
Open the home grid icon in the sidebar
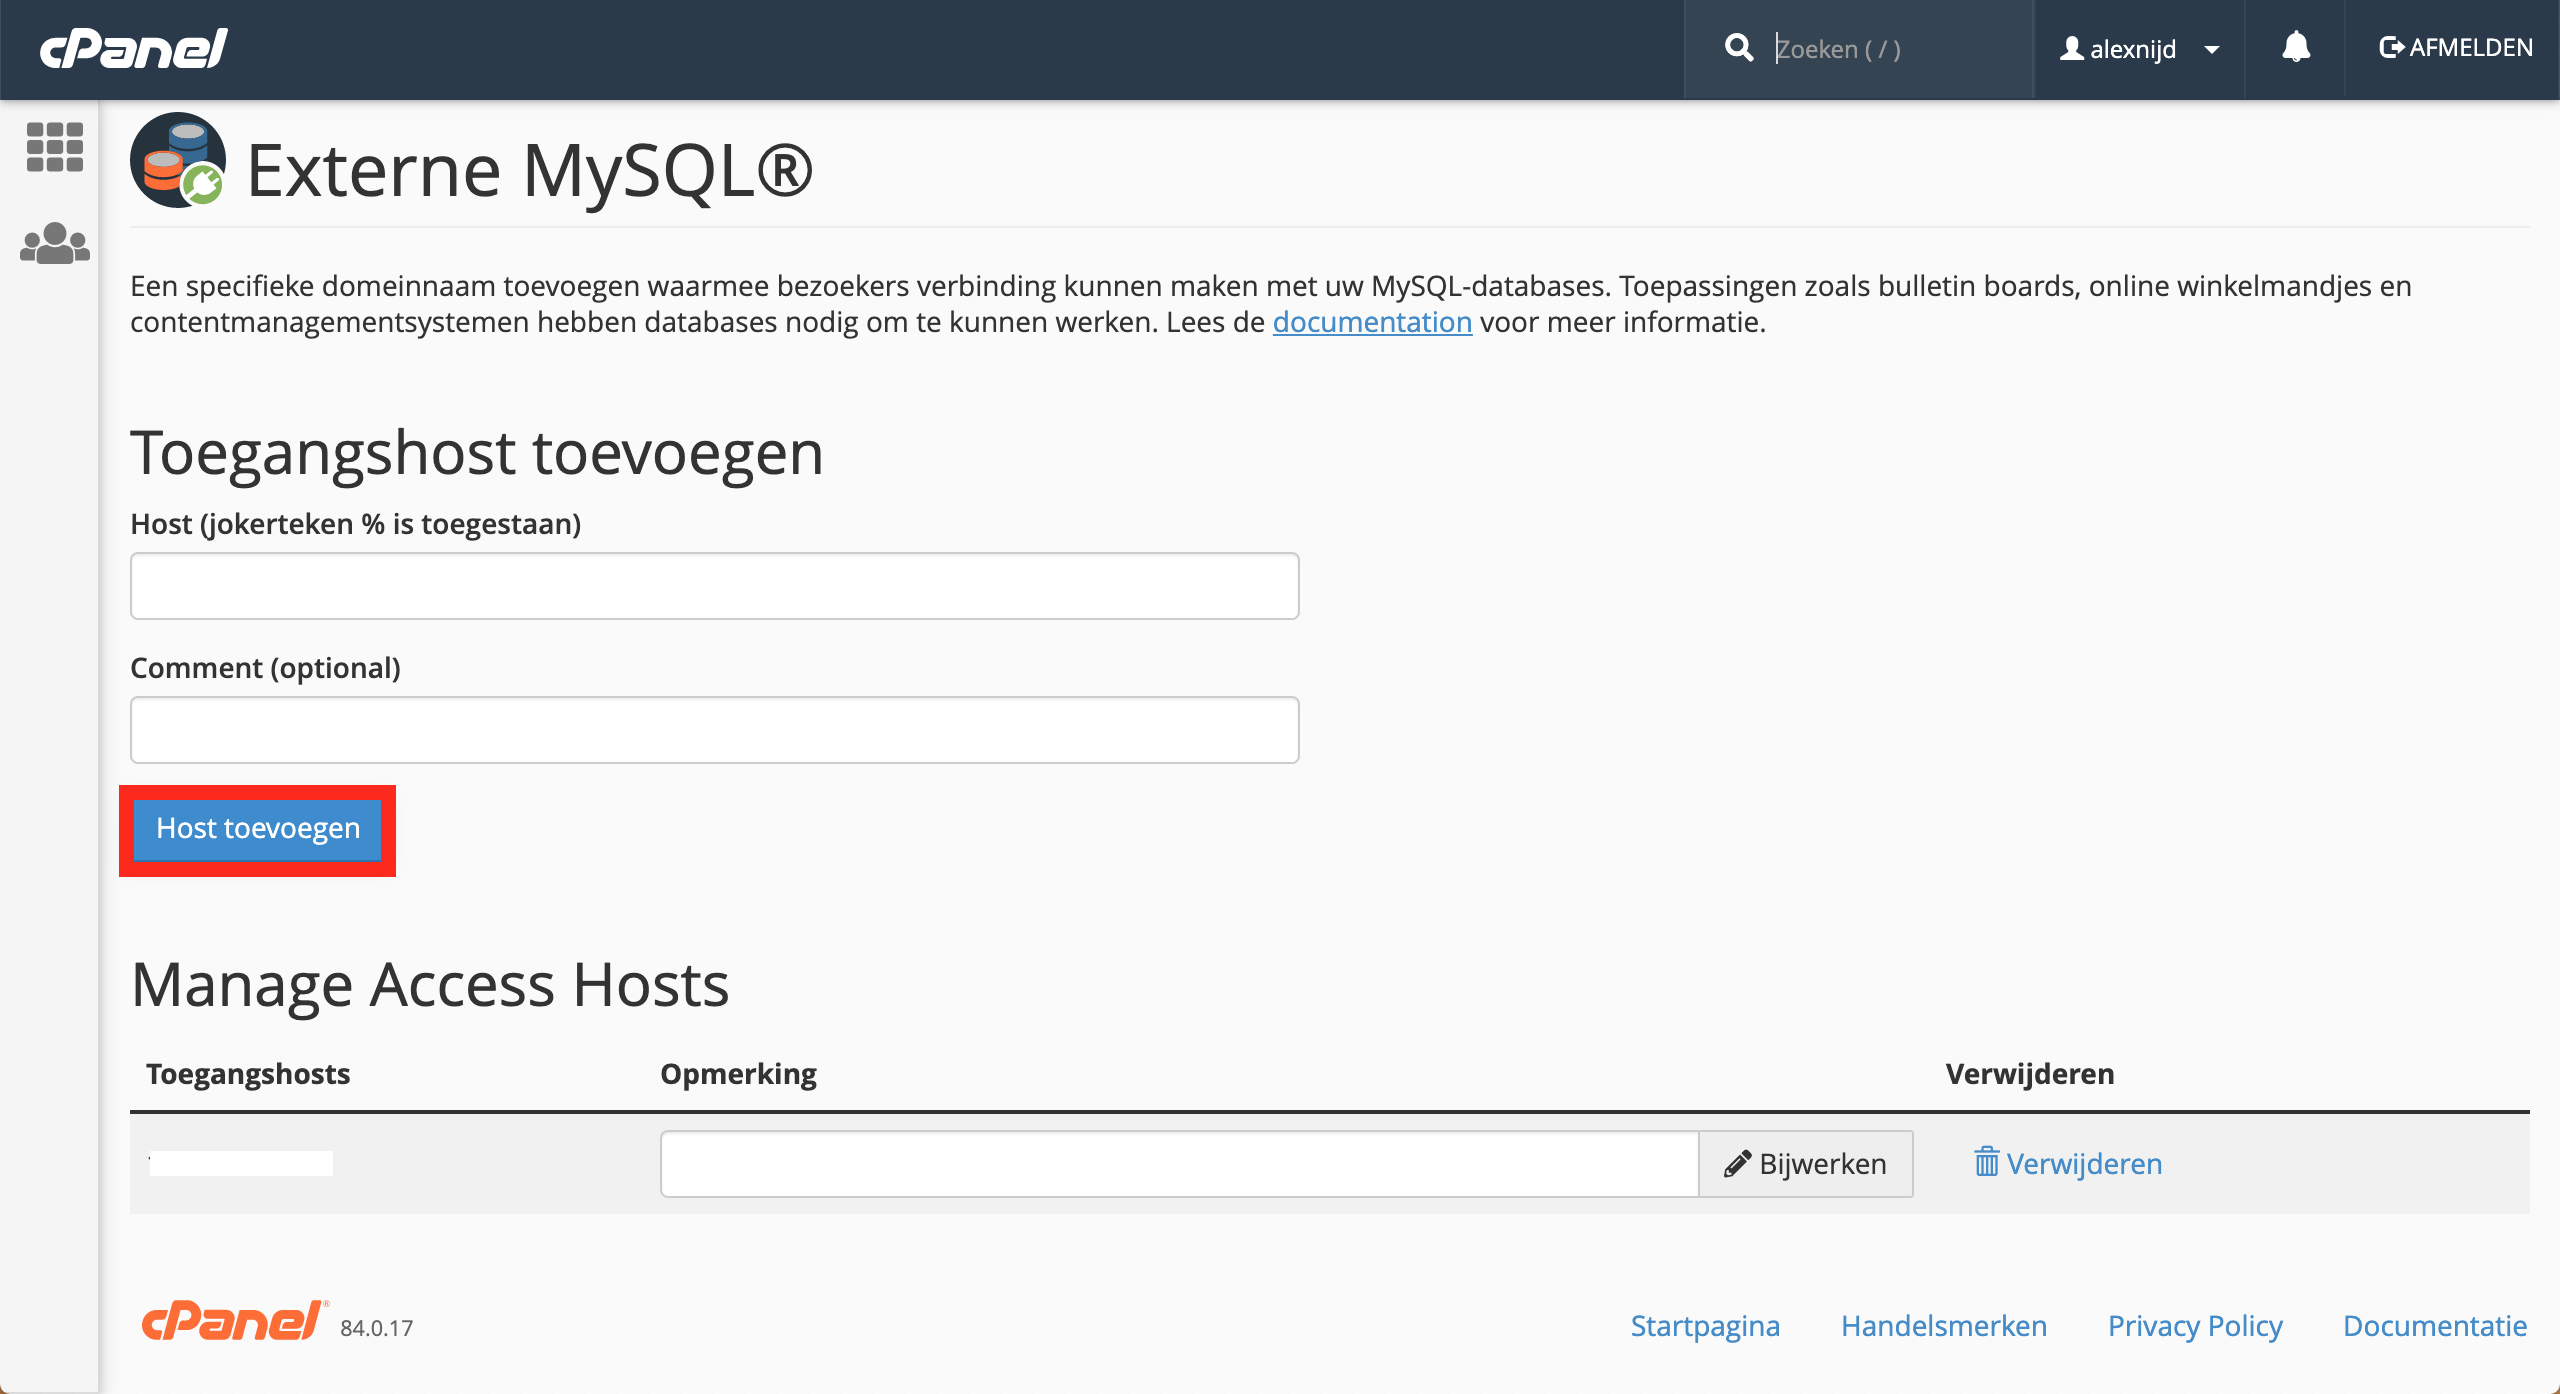coord(55,147)
